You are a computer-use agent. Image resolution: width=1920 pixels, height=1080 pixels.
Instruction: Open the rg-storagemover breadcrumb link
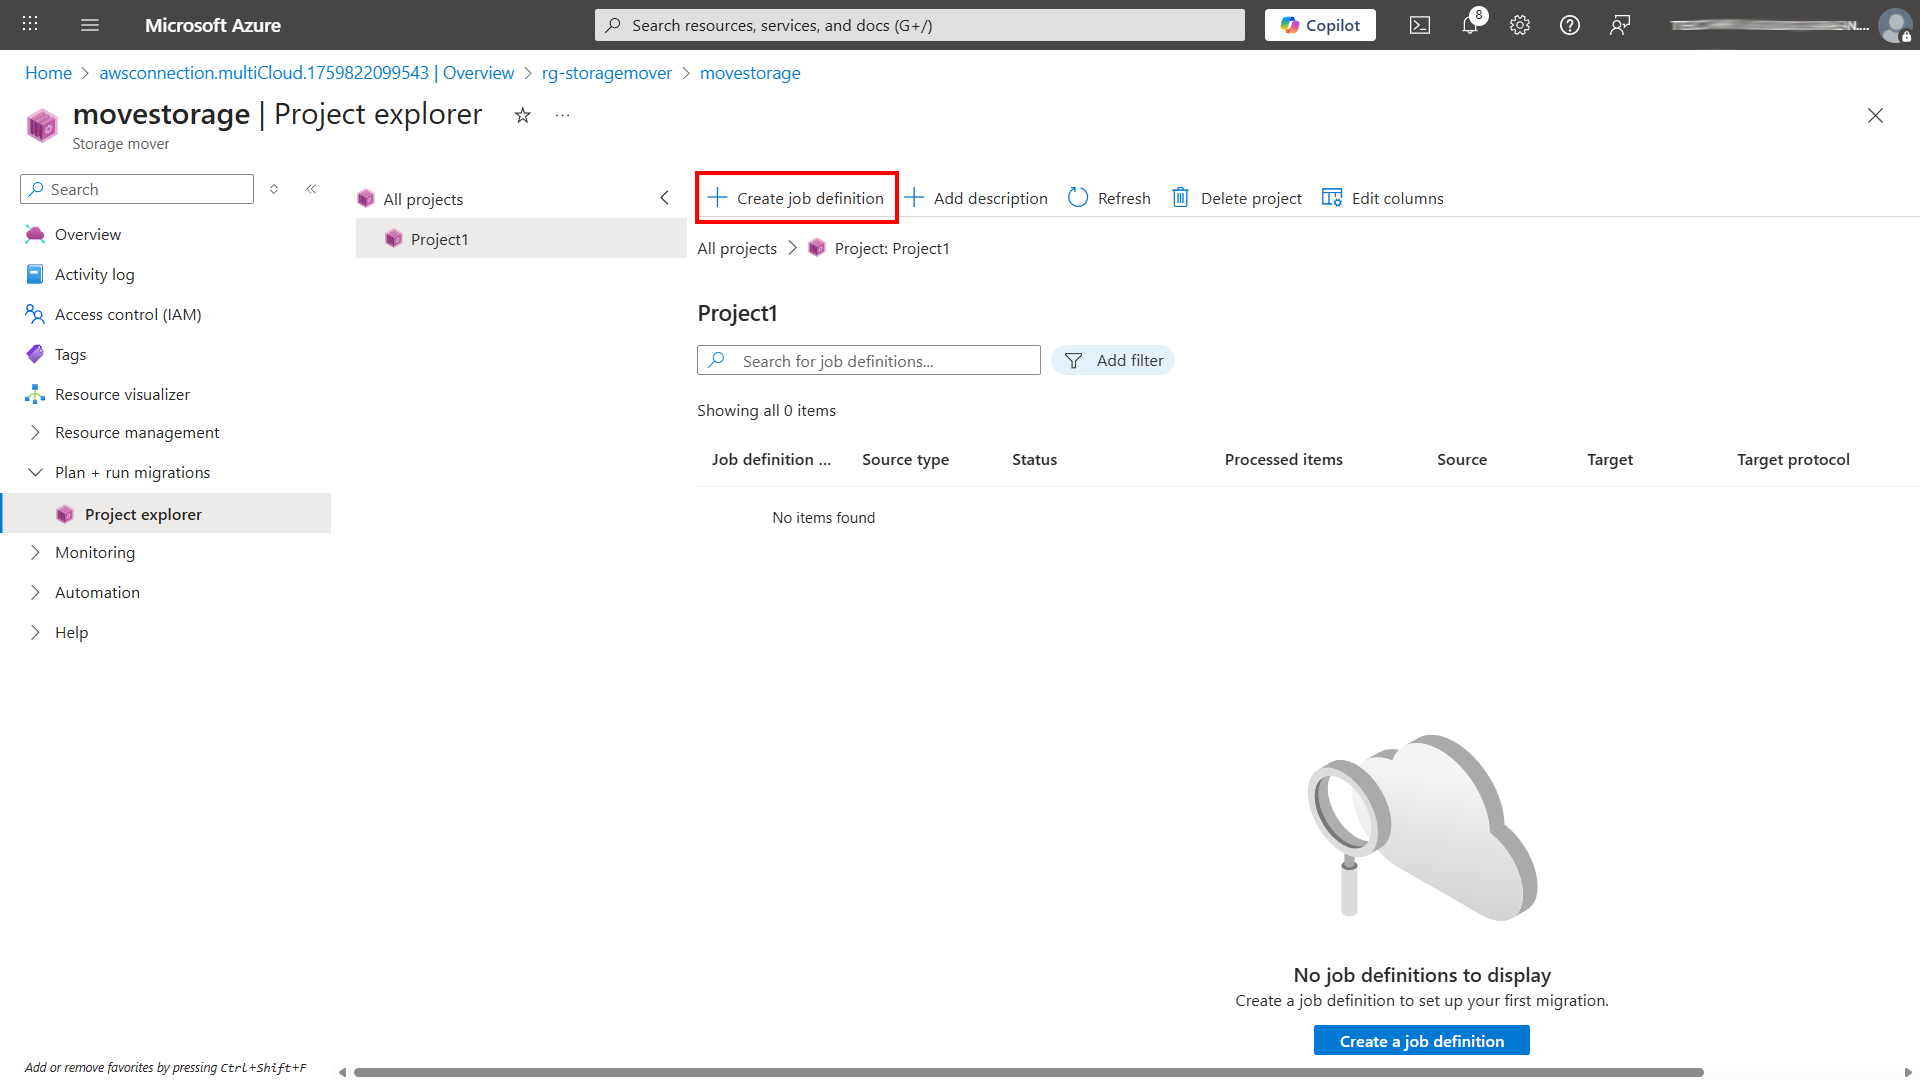coord(606,73)
